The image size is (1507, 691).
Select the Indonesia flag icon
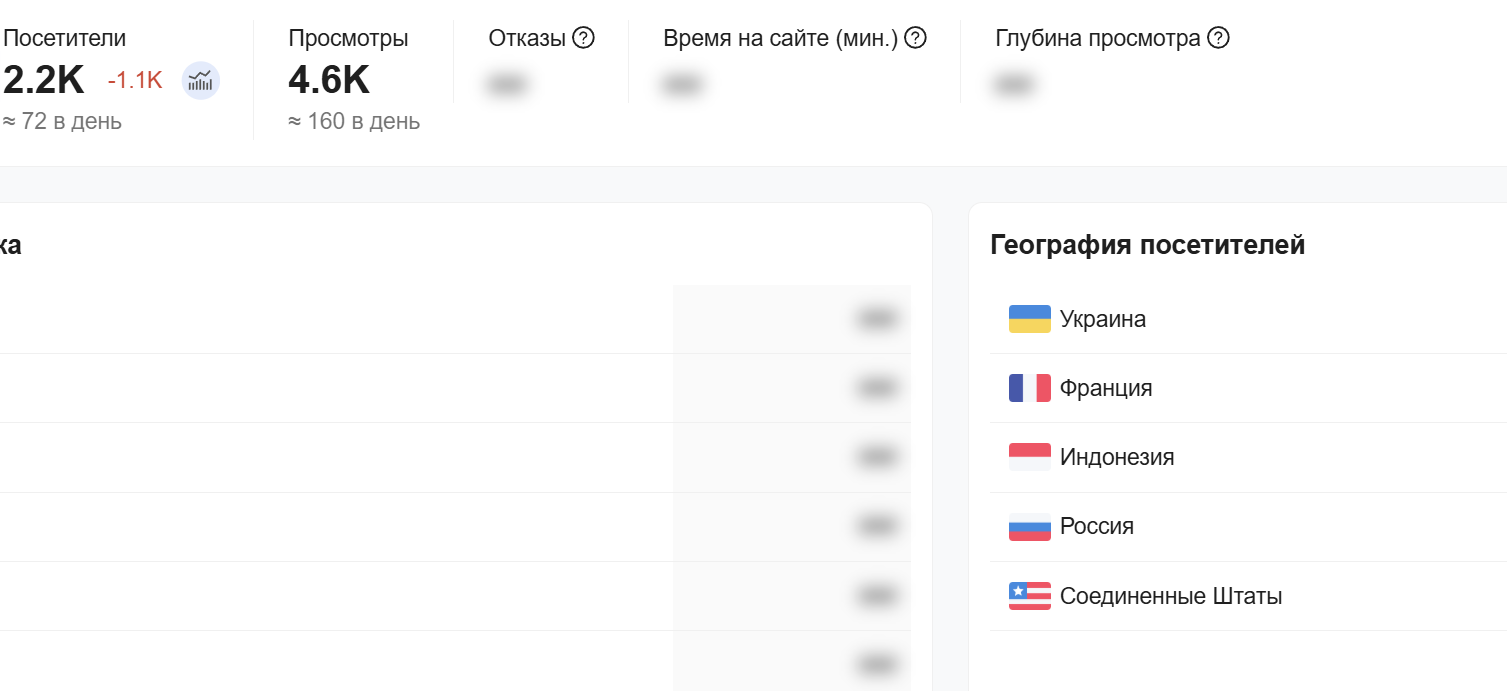(1029, 456)
